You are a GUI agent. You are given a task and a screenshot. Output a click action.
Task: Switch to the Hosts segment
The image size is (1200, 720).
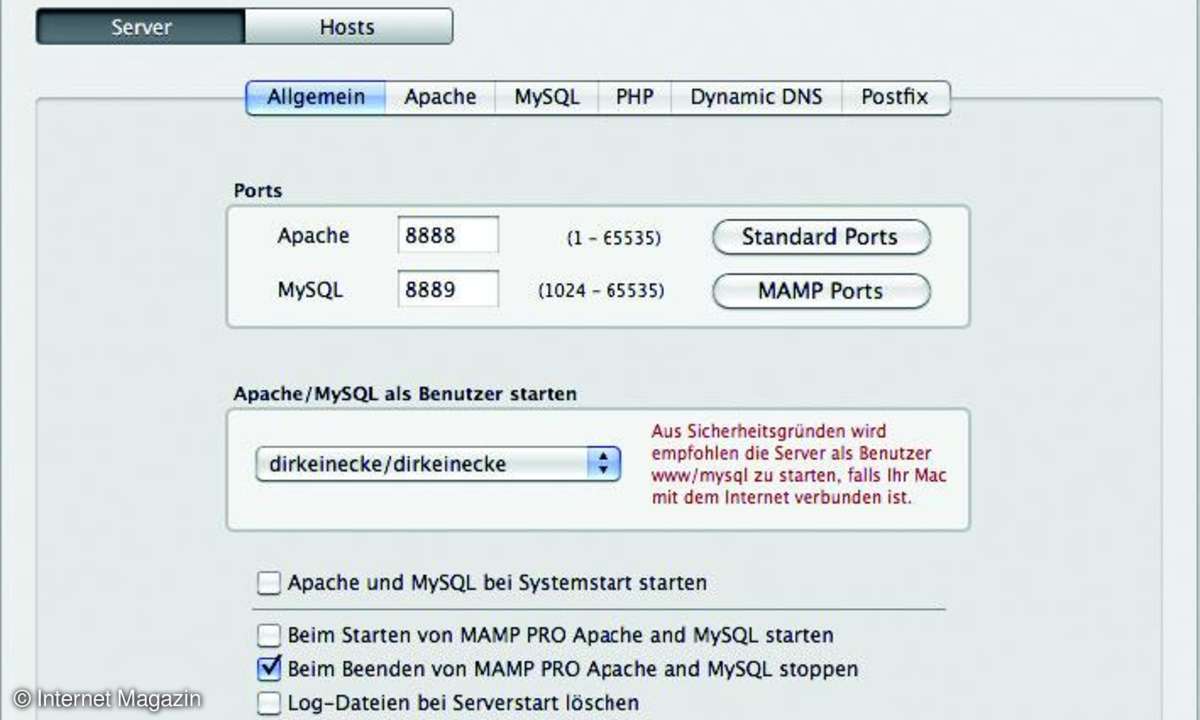click(348, 27)
